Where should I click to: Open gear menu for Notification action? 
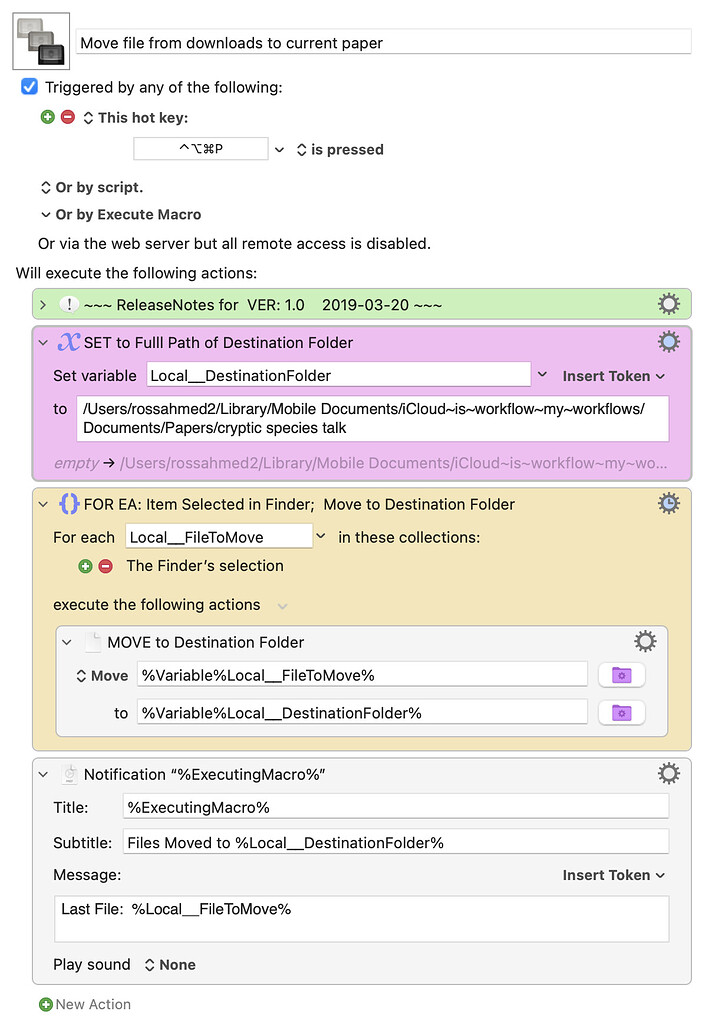tap(669, 774)
